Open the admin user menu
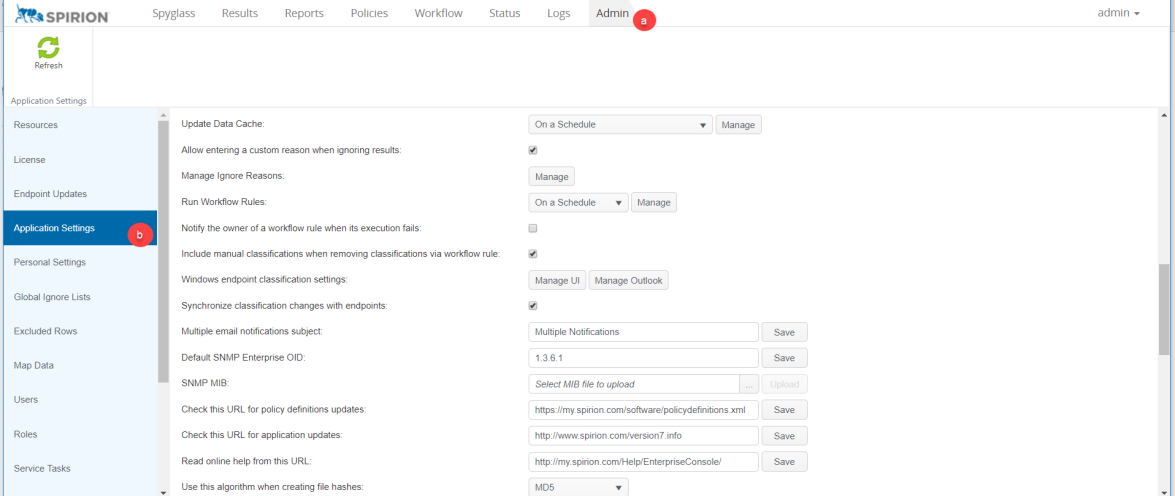Screen dimensions: 1175x496 point(1118,13)
